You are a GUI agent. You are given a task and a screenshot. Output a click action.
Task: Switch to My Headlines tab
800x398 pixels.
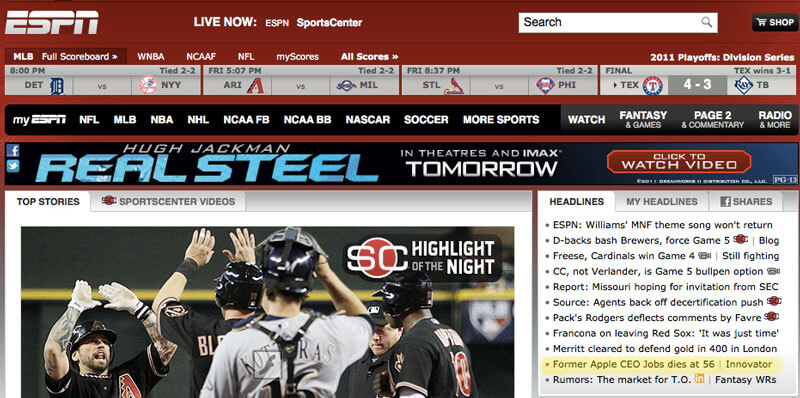click(662, 202)
